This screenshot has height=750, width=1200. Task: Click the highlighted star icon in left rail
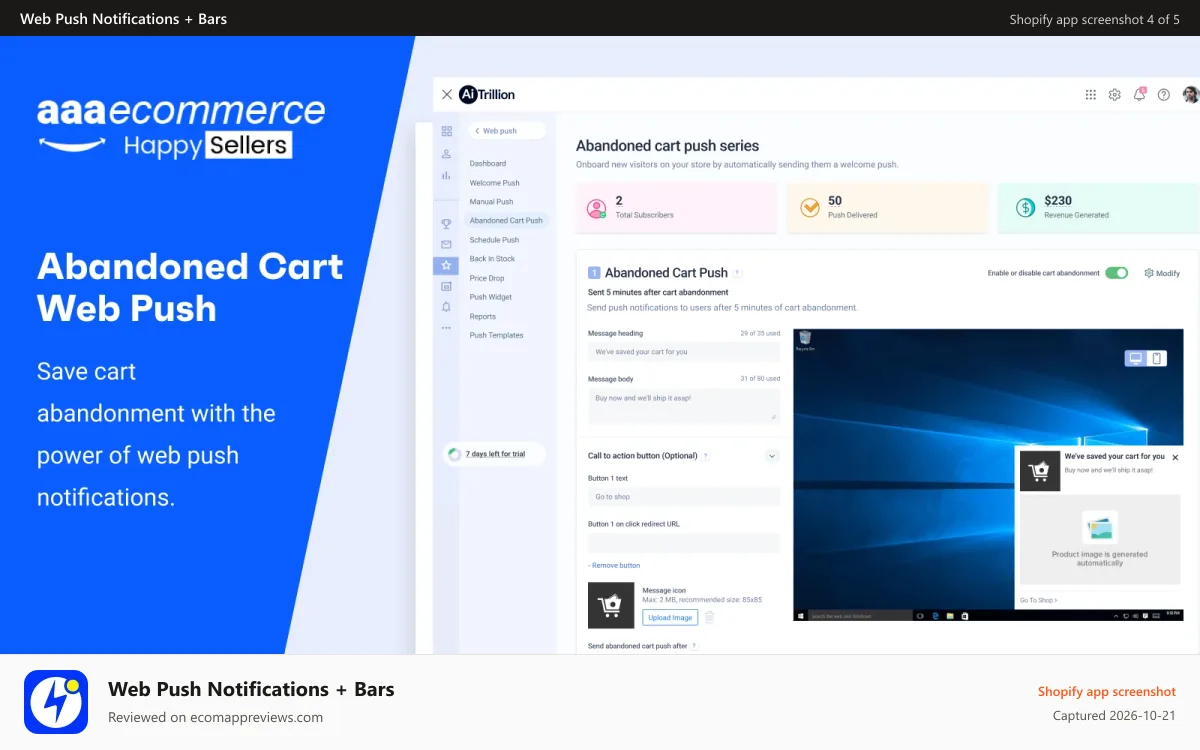446,265
